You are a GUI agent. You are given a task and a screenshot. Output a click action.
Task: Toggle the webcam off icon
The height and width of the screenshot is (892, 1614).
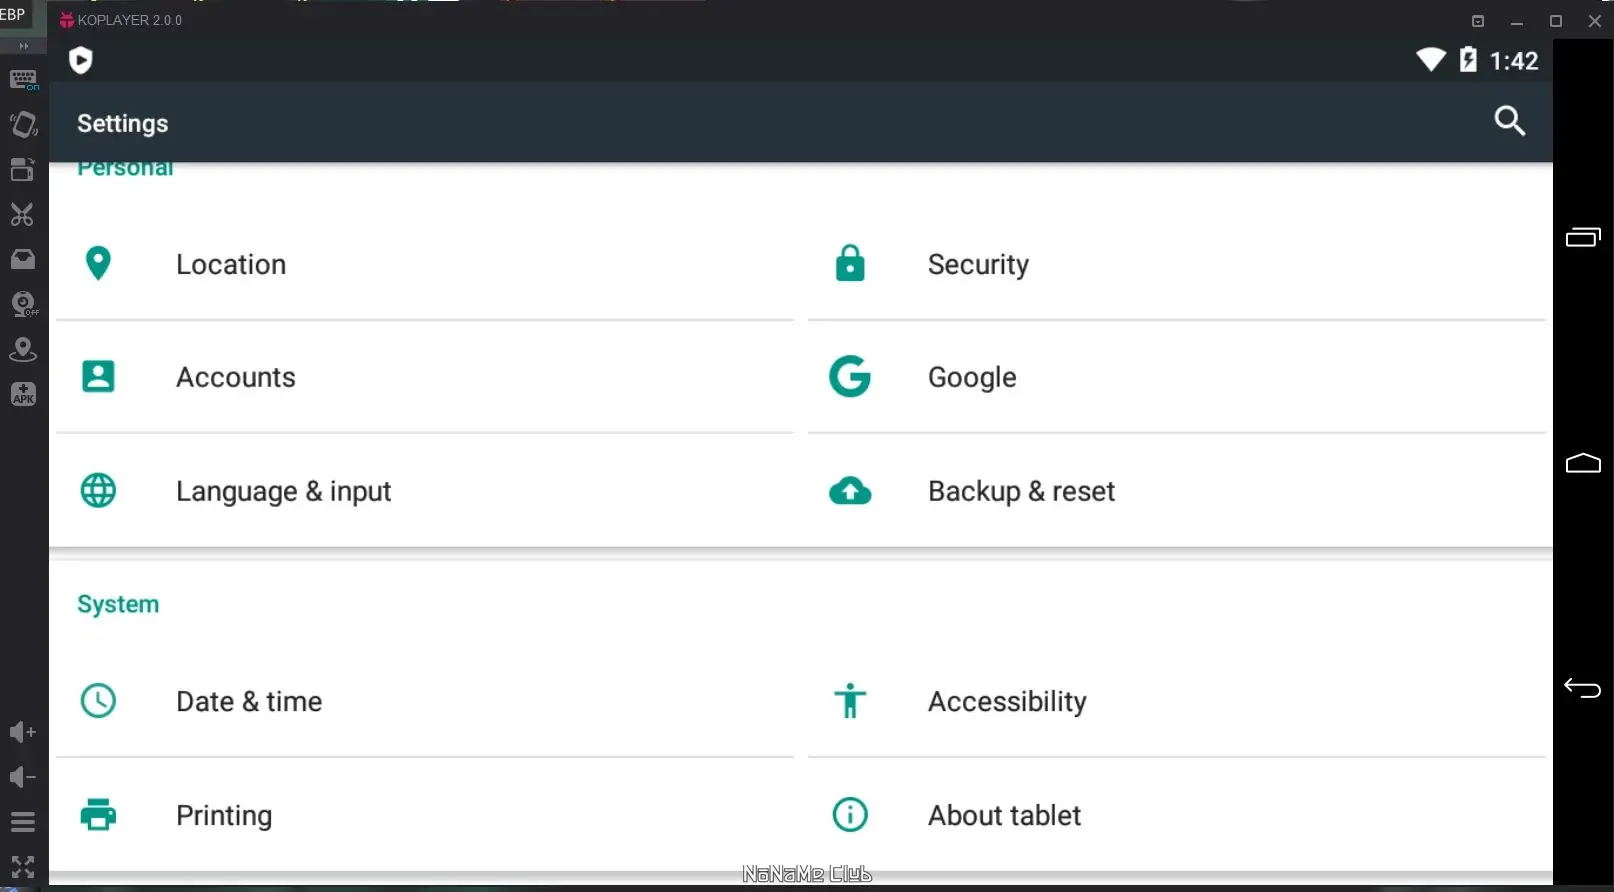[23, 304]
